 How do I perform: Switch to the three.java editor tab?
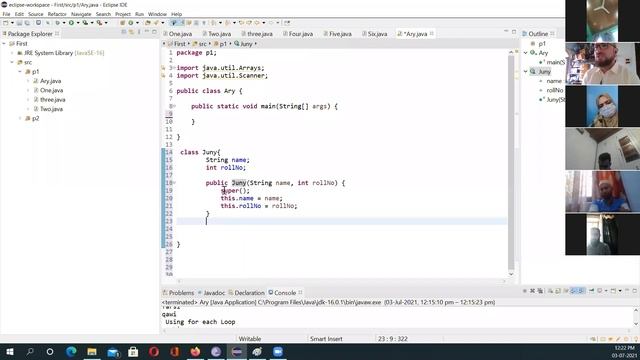point(257,34)
